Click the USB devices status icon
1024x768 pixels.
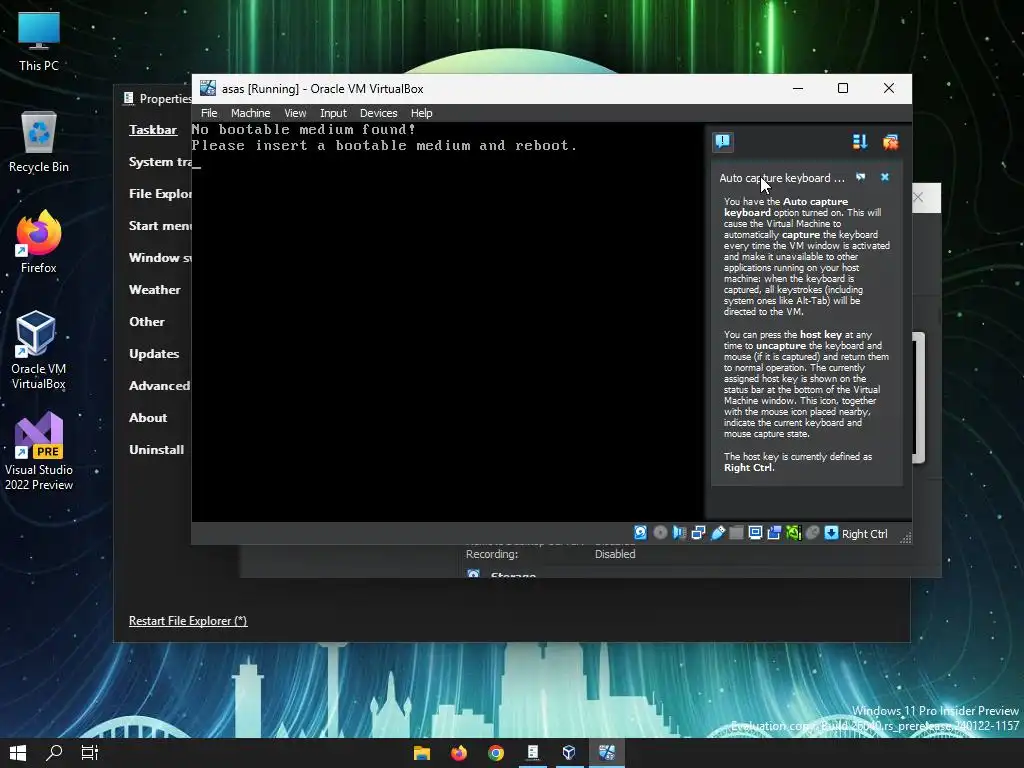717,533
